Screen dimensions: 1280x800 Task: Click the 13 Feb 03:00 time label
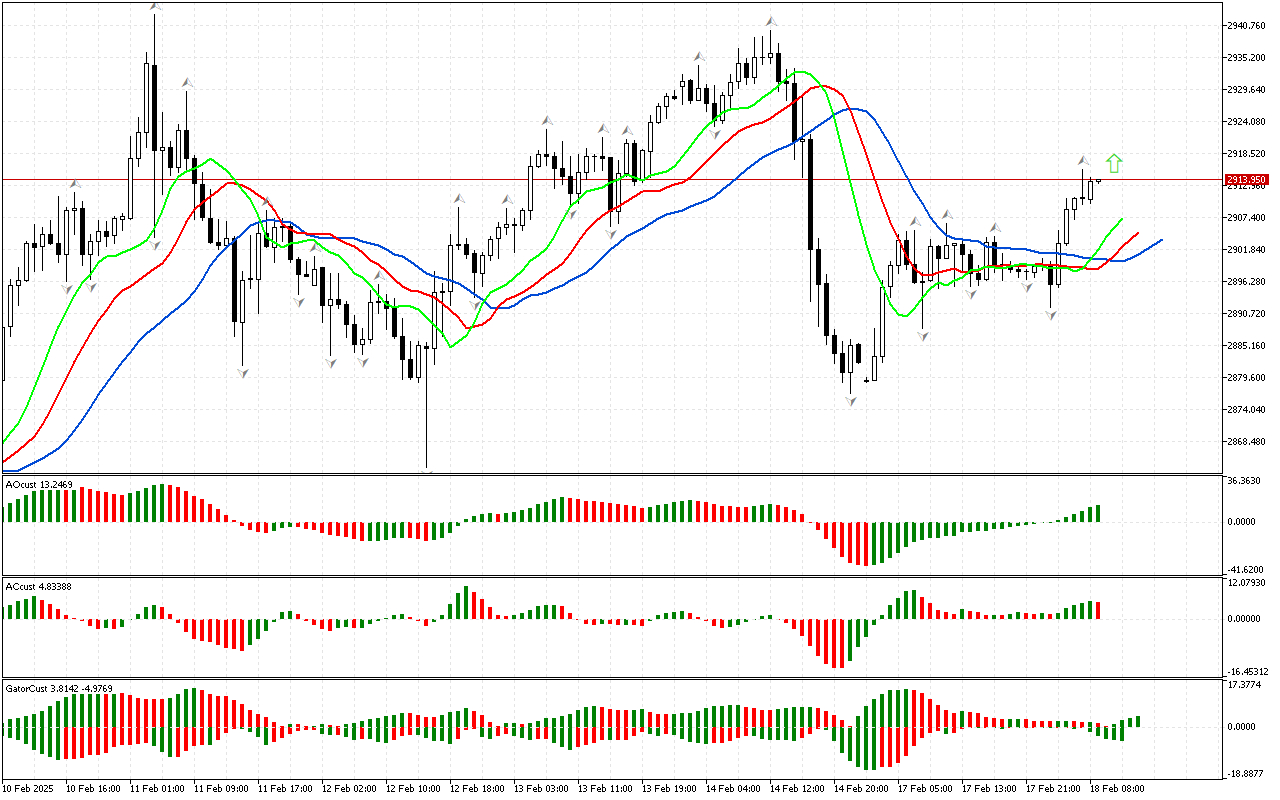[x=541, y=789]
